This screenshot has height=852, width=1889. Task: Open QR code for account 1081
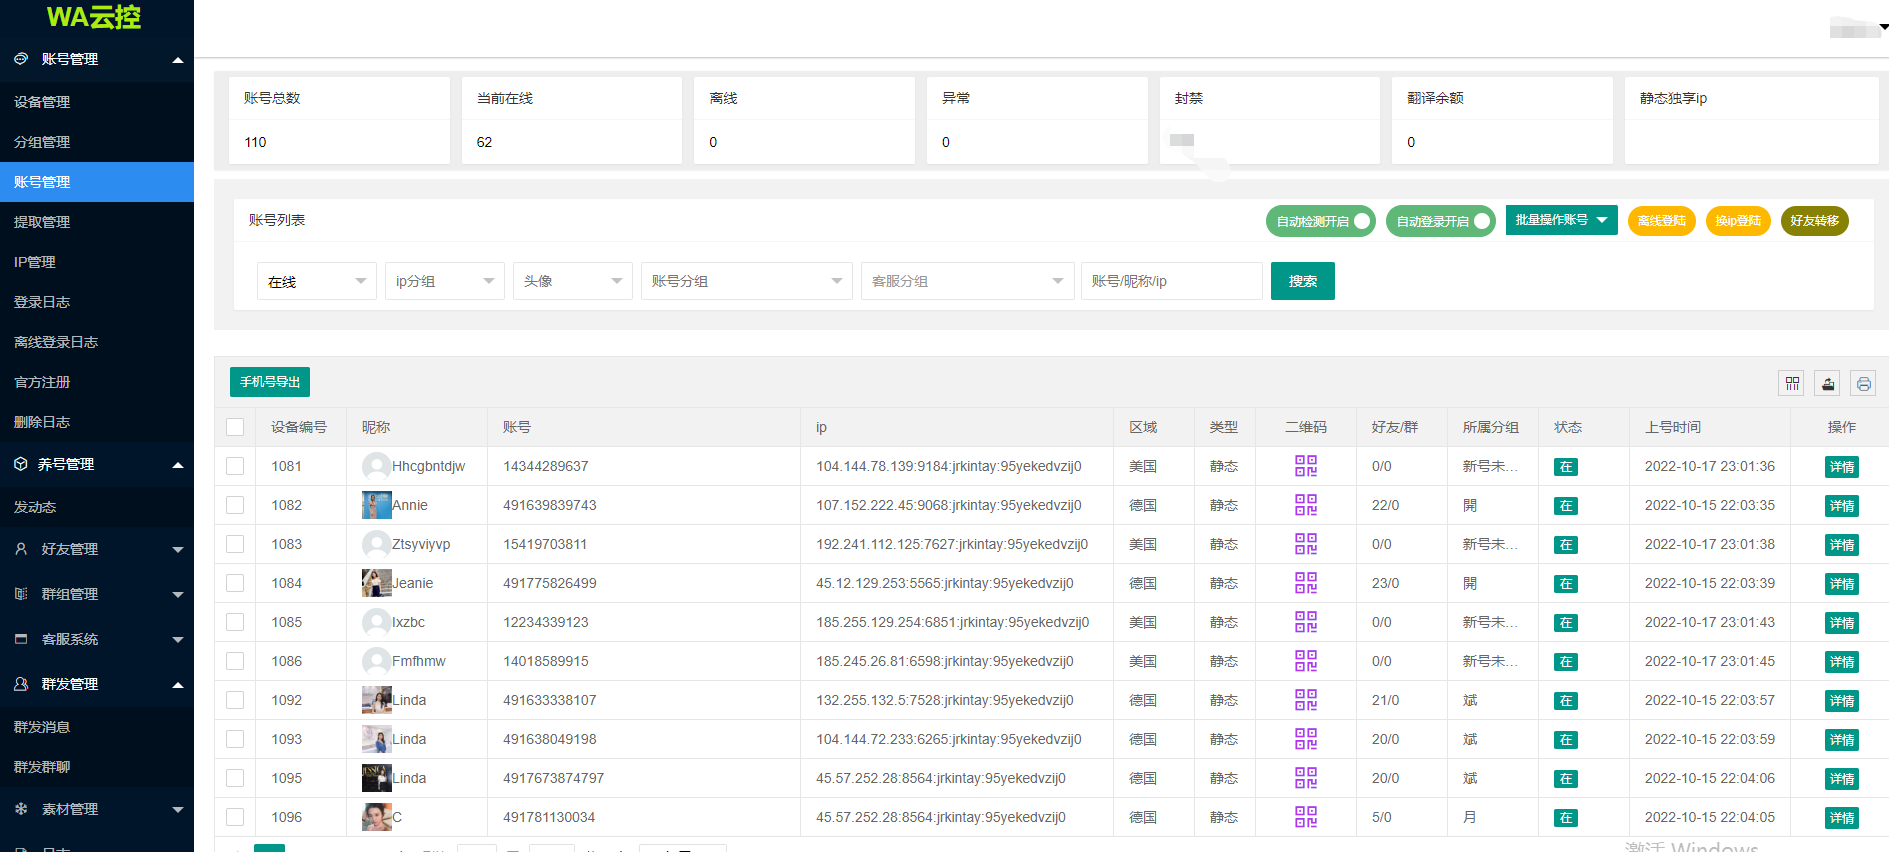1305,466
